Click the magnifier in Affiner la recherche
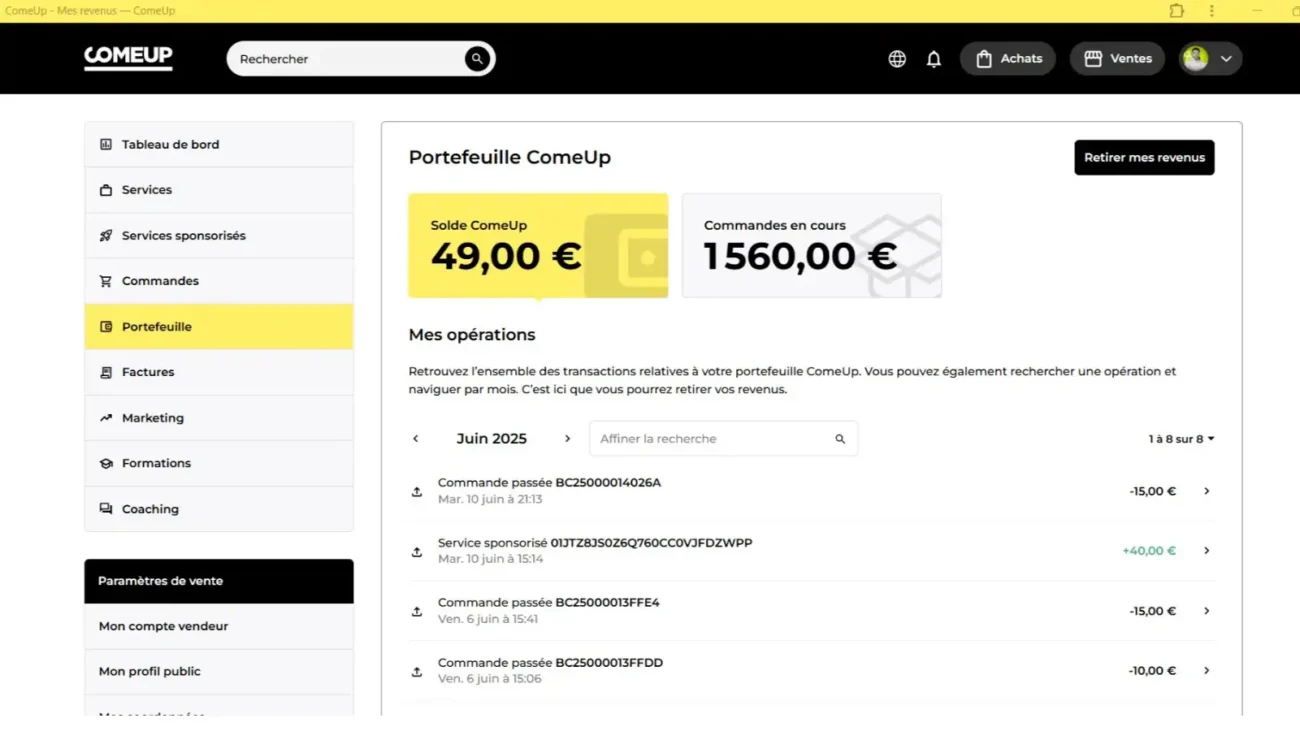The image size is (1300, 731). [840, 439]
